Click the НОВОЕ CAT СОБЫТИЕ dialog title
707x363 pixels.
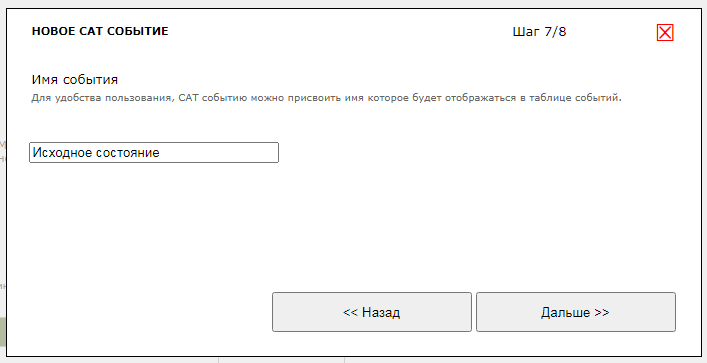tap(100, 31)
